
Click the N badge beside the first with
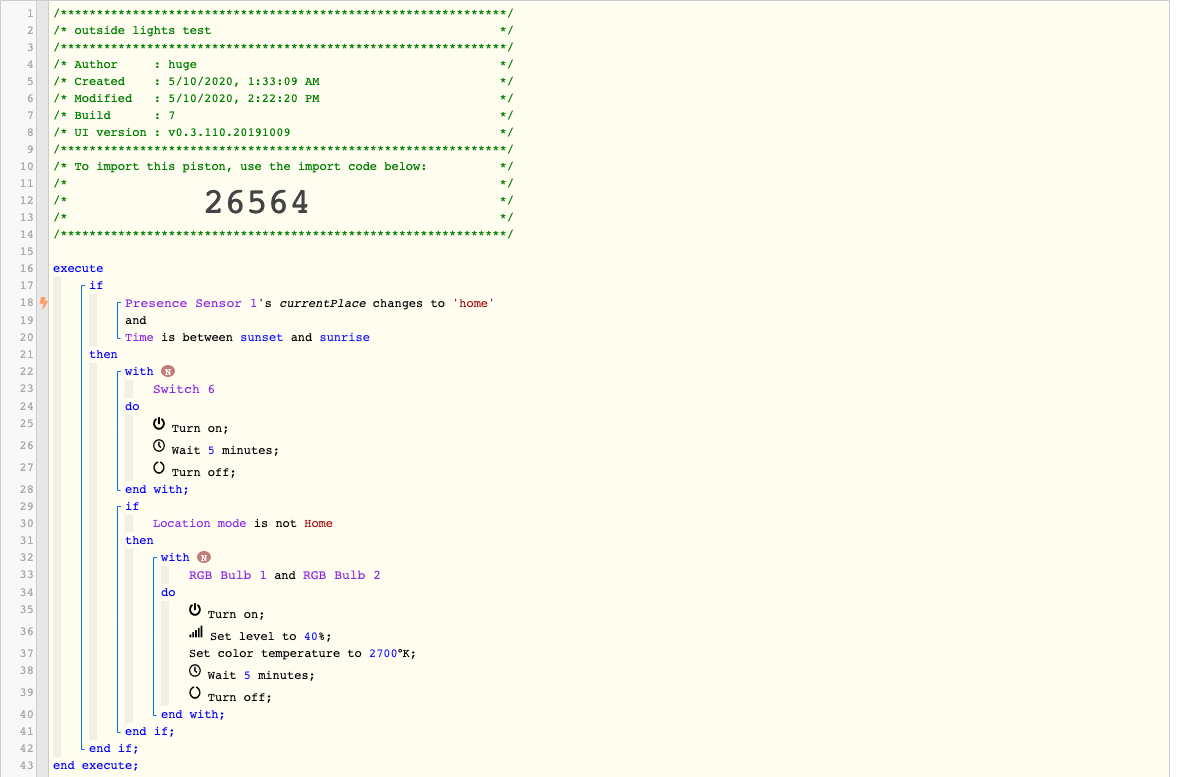[x=168, y=371]
